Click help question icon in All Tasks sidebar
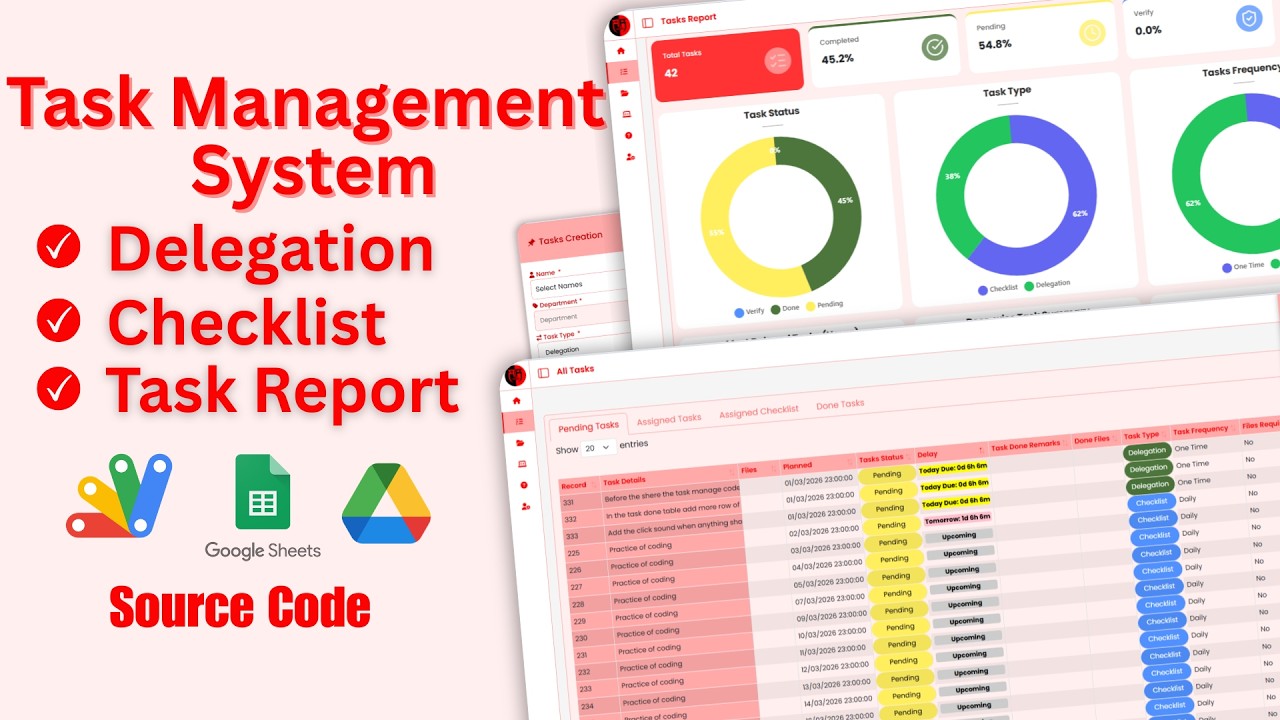The image size is (1280, 720). tap(524, 485)
